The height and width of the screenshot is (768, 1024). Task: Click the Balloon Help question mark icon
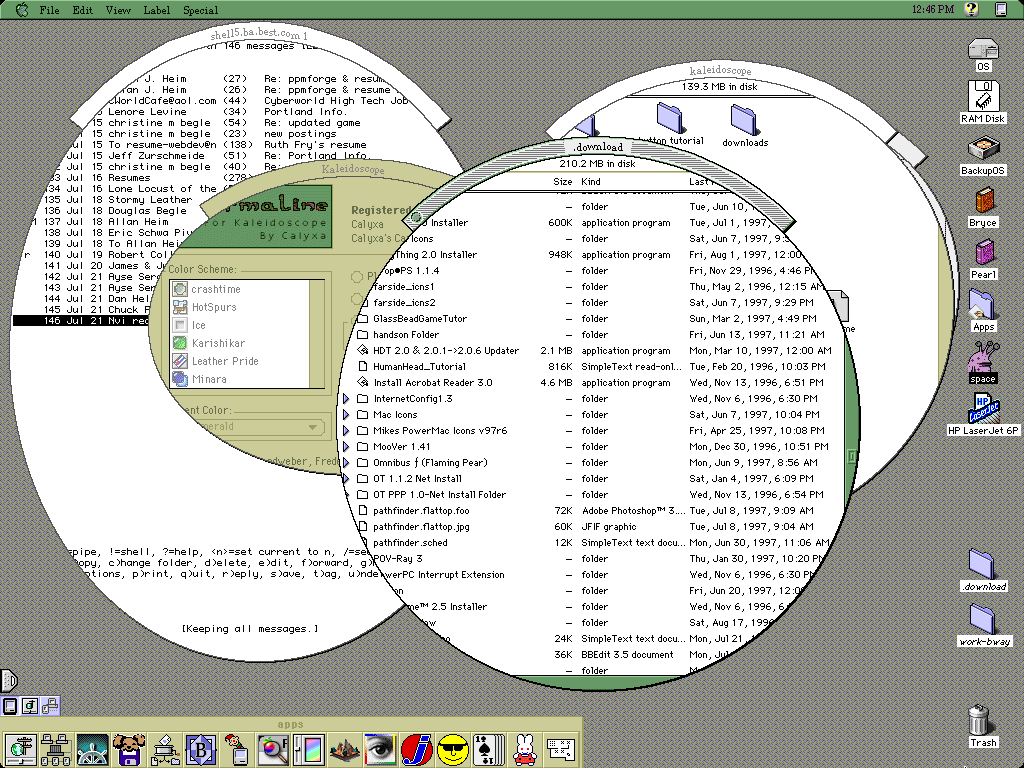click(971, 9)
